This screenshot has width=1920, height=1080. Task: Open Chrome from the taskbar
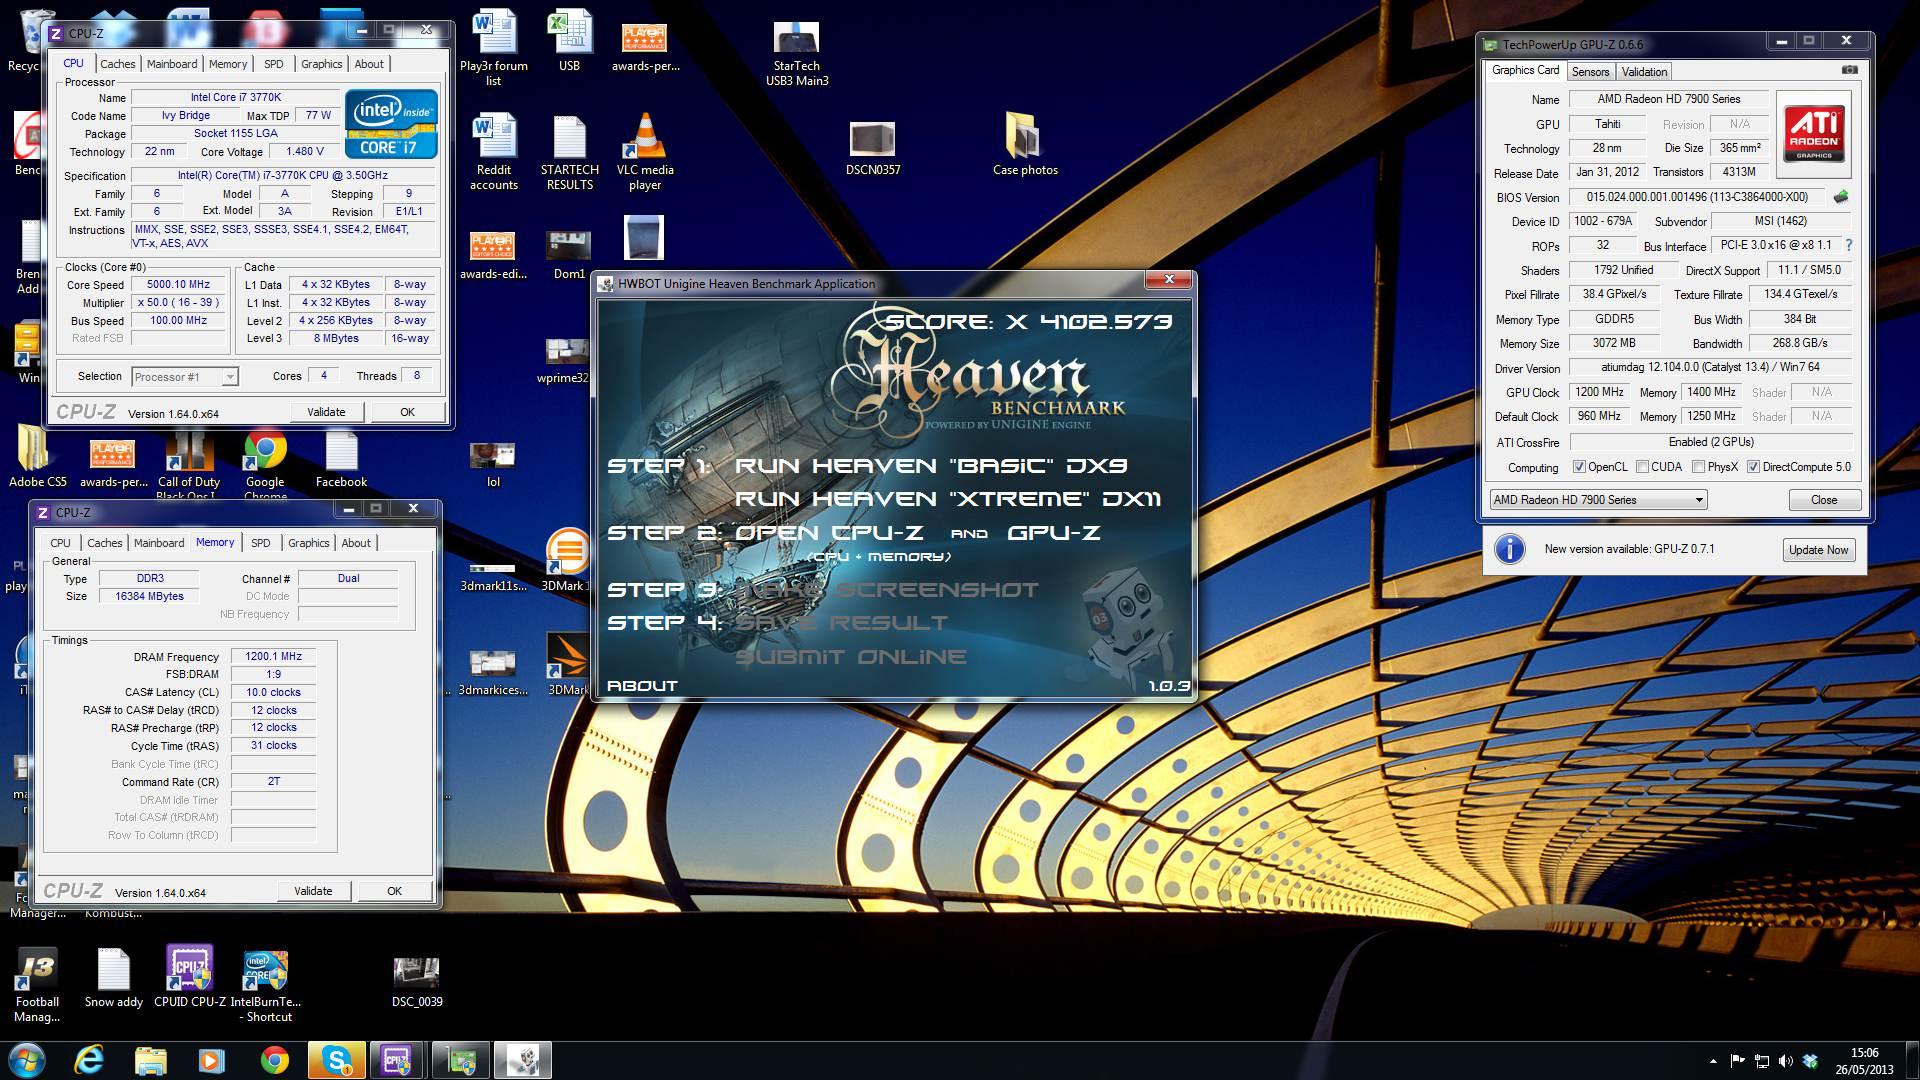coord(274,1060)
